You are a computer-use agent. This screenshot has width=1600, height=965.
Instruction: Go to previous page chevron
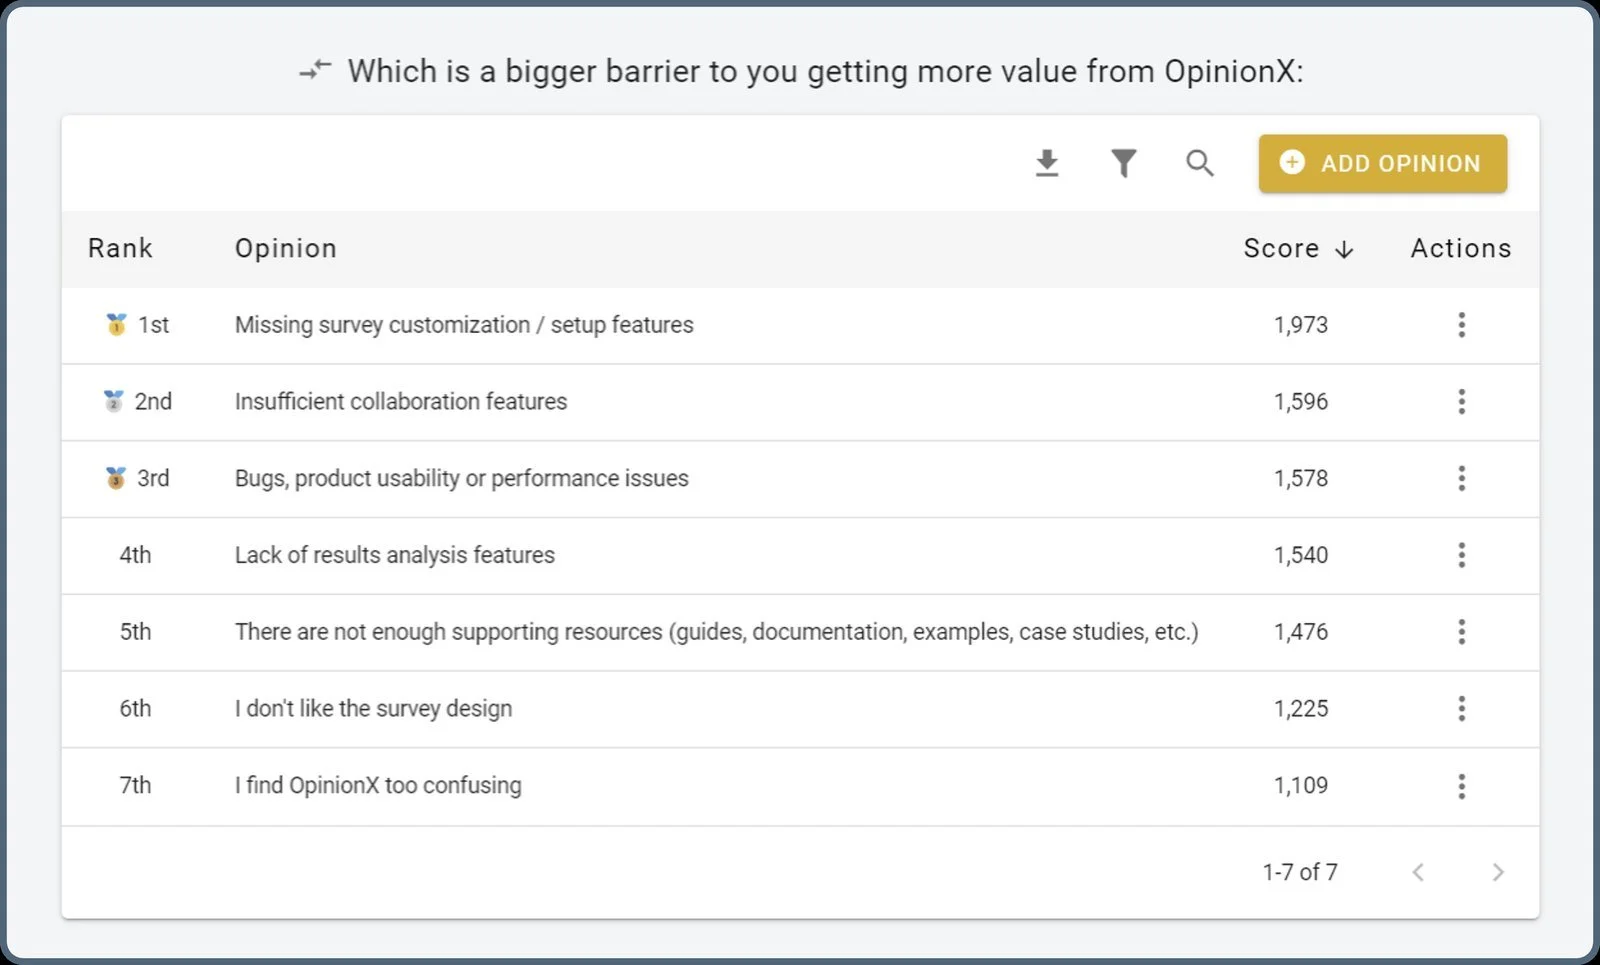pyautogui.click(x=1418, y=872)
